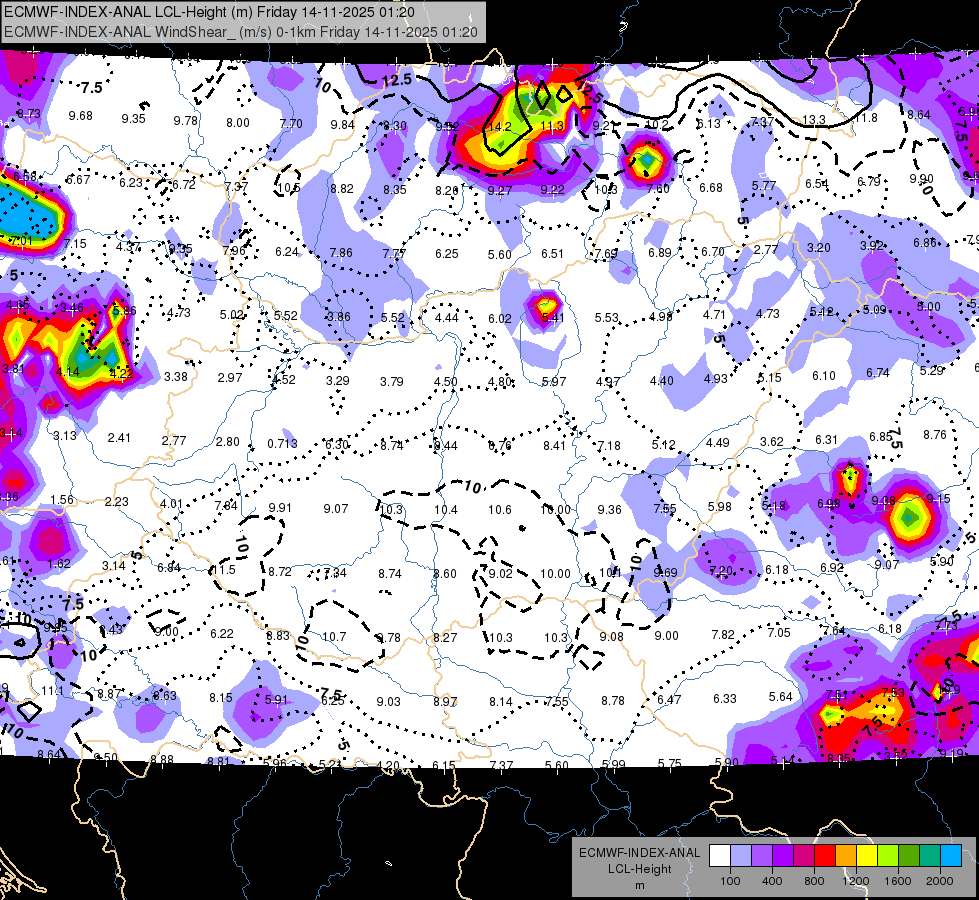Select the orange legend color swatch
979x900 pixels.
[846, 856]
